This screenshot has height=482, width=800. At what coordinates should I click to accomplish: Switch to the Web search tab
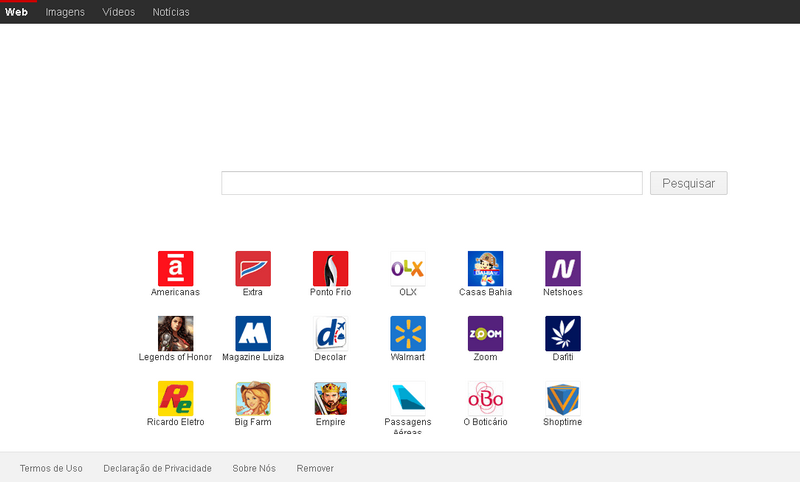16,12
